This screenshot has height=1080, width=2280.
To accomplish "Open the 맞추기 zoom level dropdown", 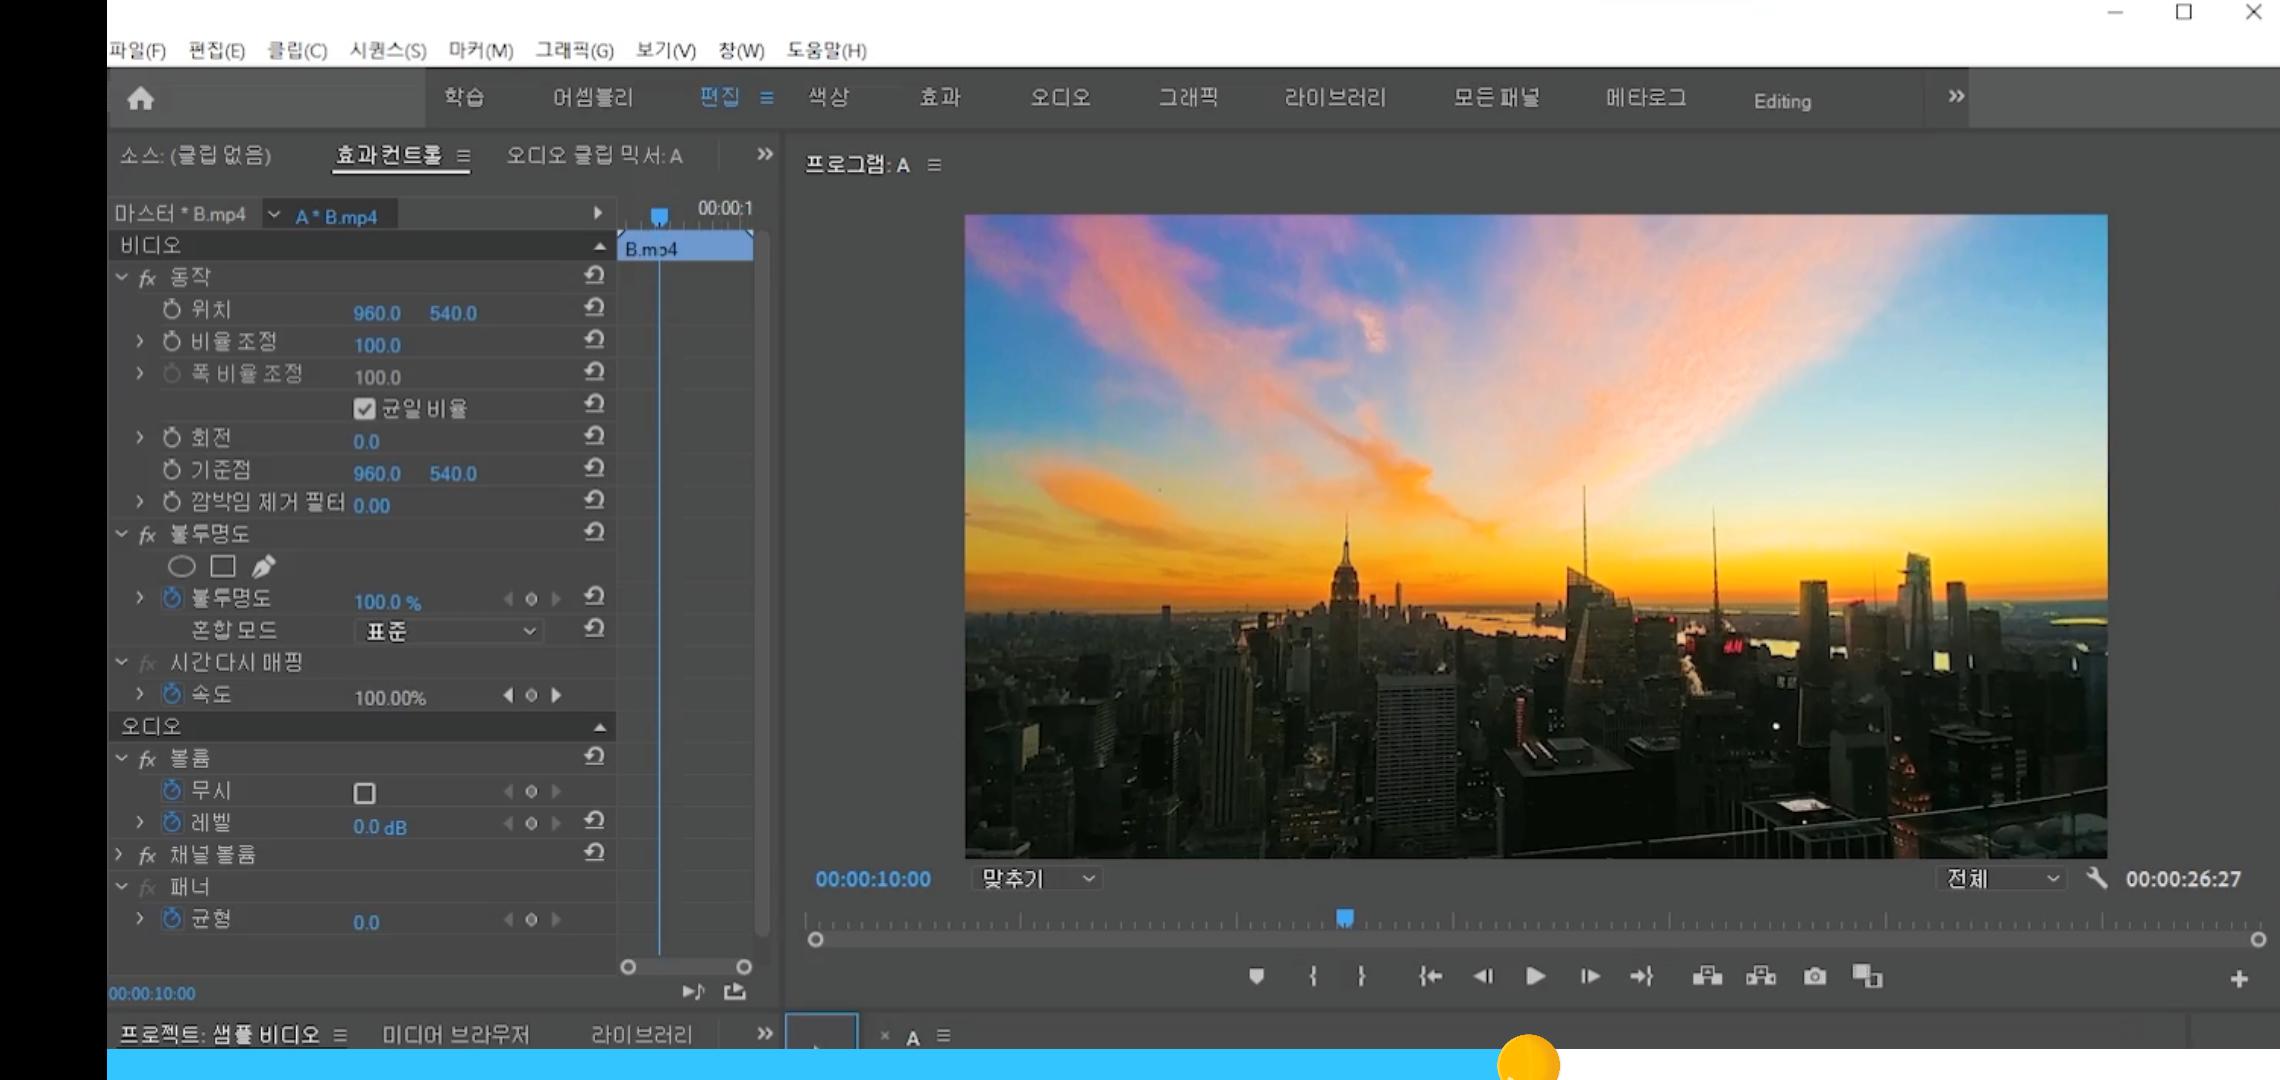I will pos(1036,878).
